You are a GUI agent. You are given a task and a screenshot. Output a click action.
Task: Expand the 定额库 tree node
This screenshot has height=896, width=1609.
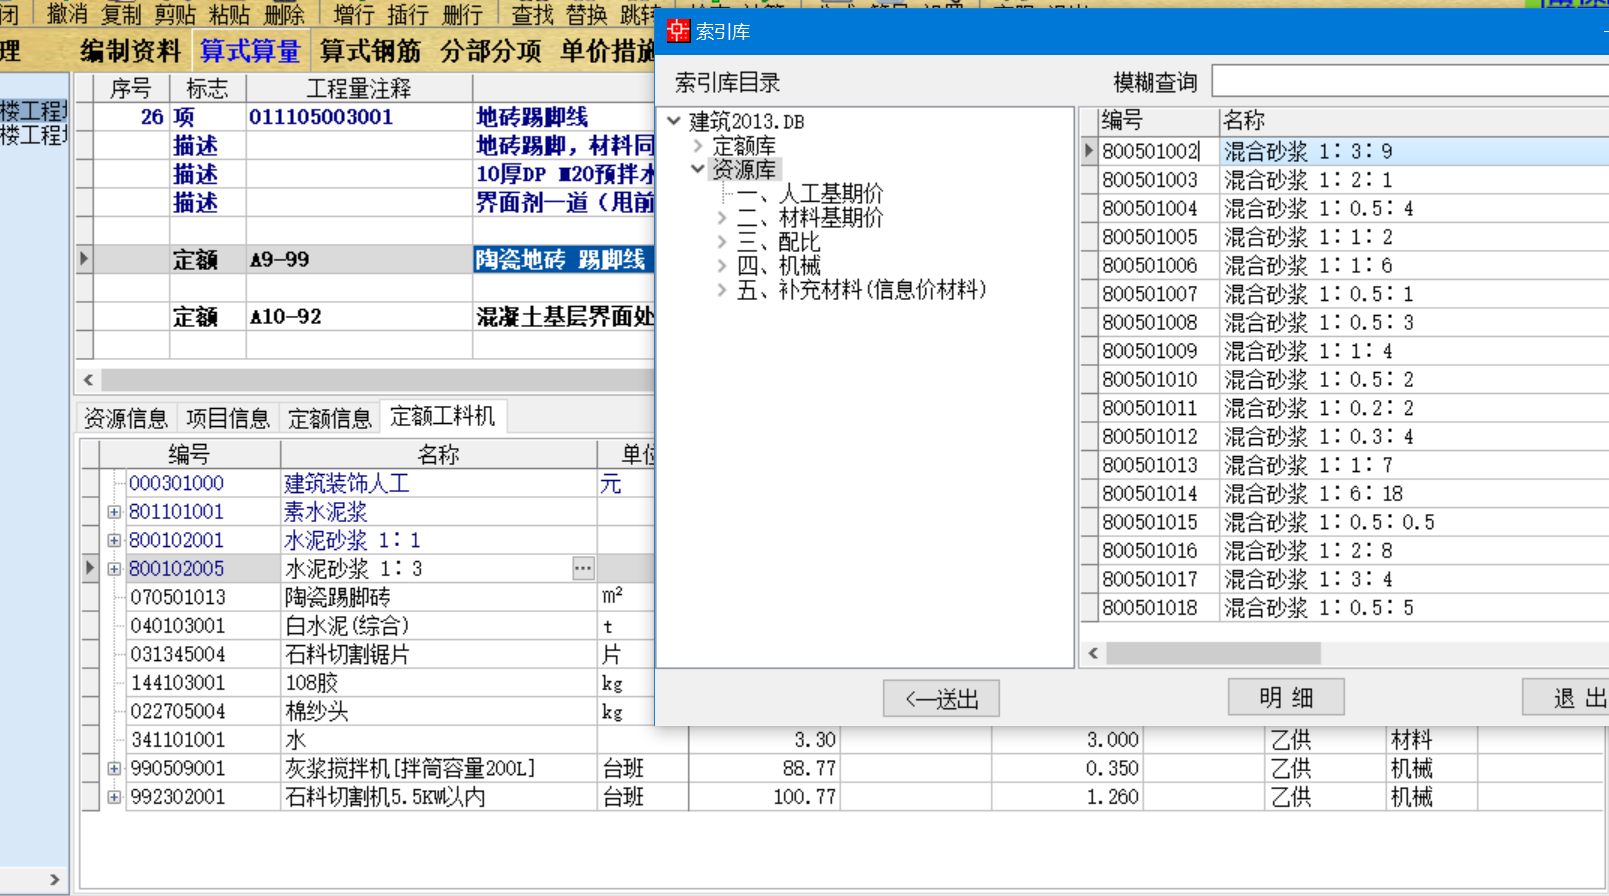click(698, 145)
